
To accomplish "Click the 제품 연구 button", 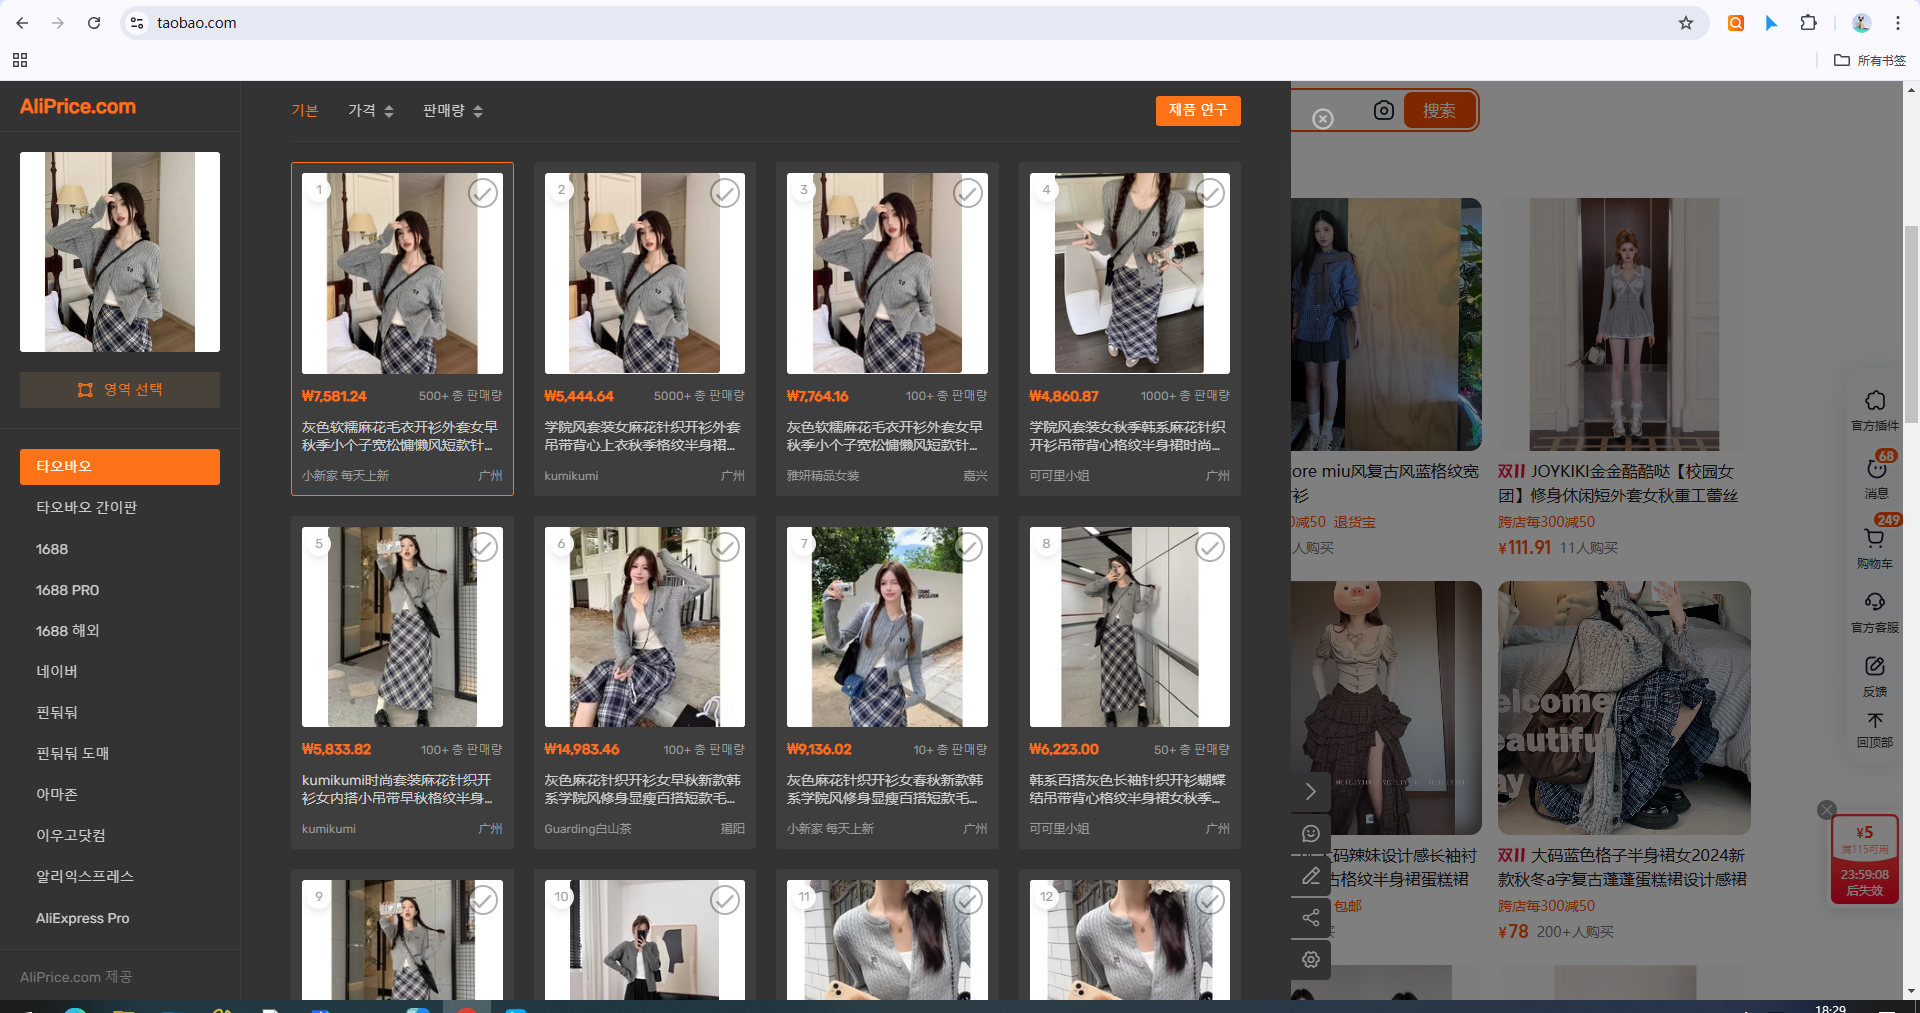I will (x=1198, y=110).
